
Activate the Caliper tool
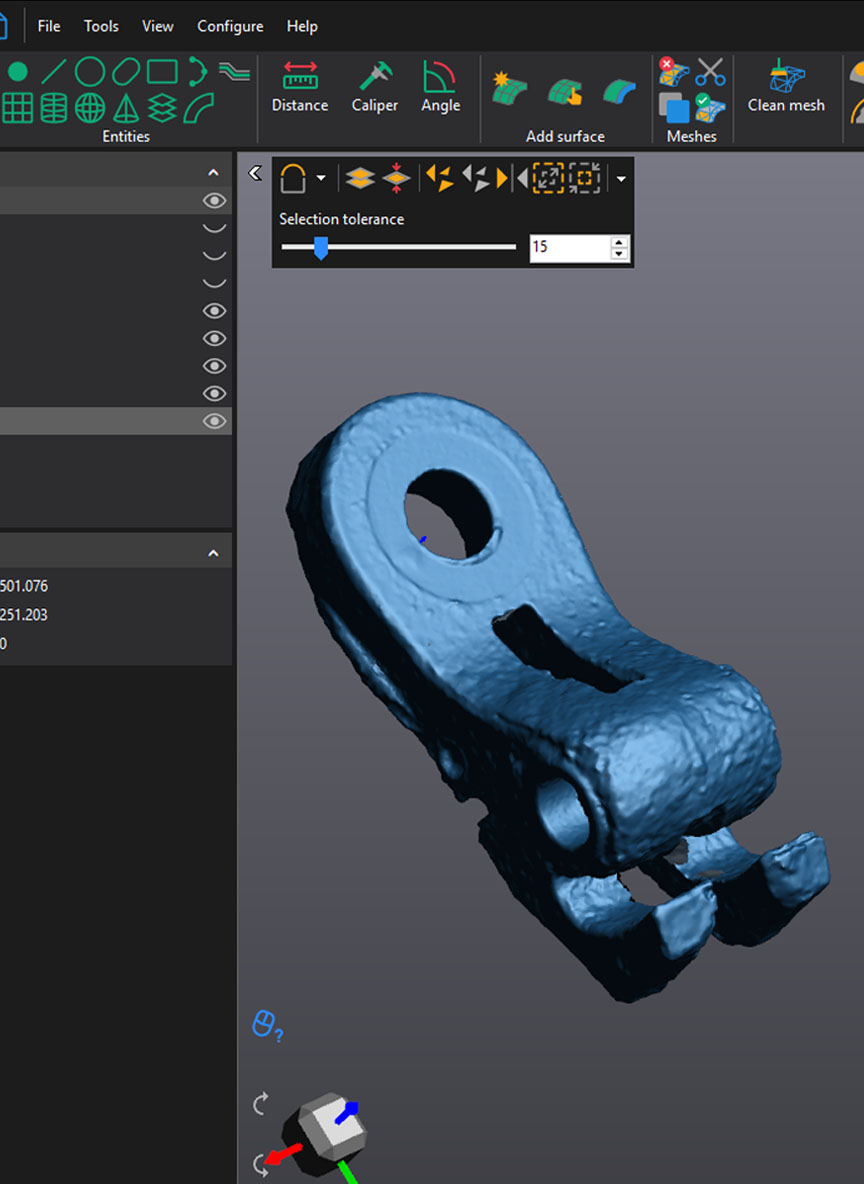tap(374, 87)
